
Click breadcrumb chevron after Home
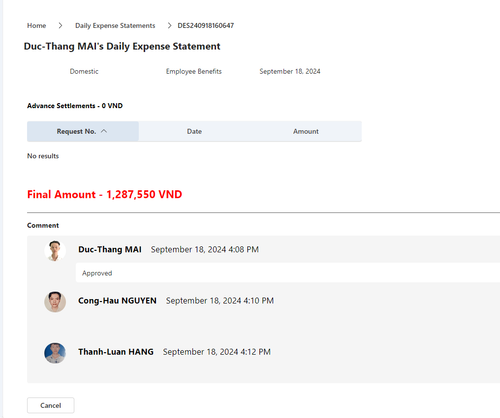pyautogui.click(x=60, y=26)
